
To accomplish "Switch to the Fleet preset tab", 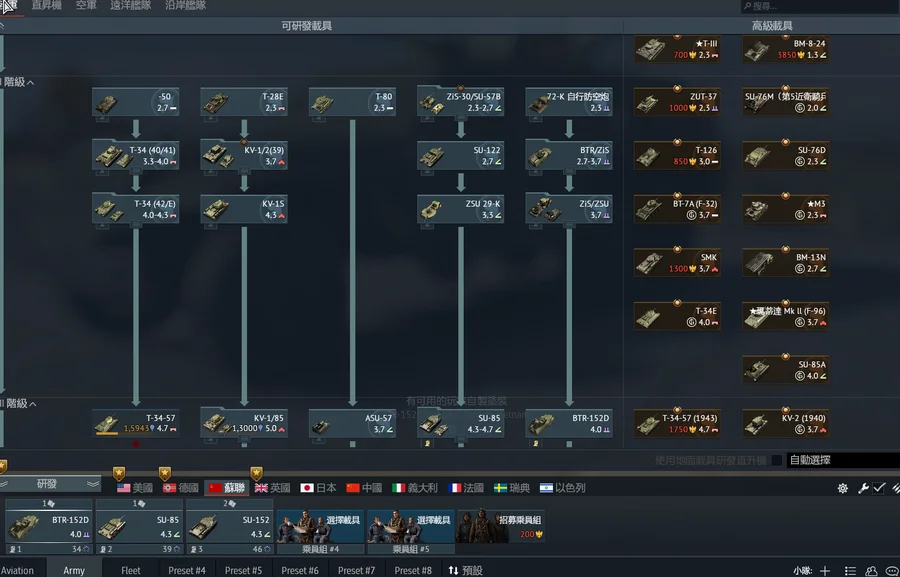I will tap(130, 570).
